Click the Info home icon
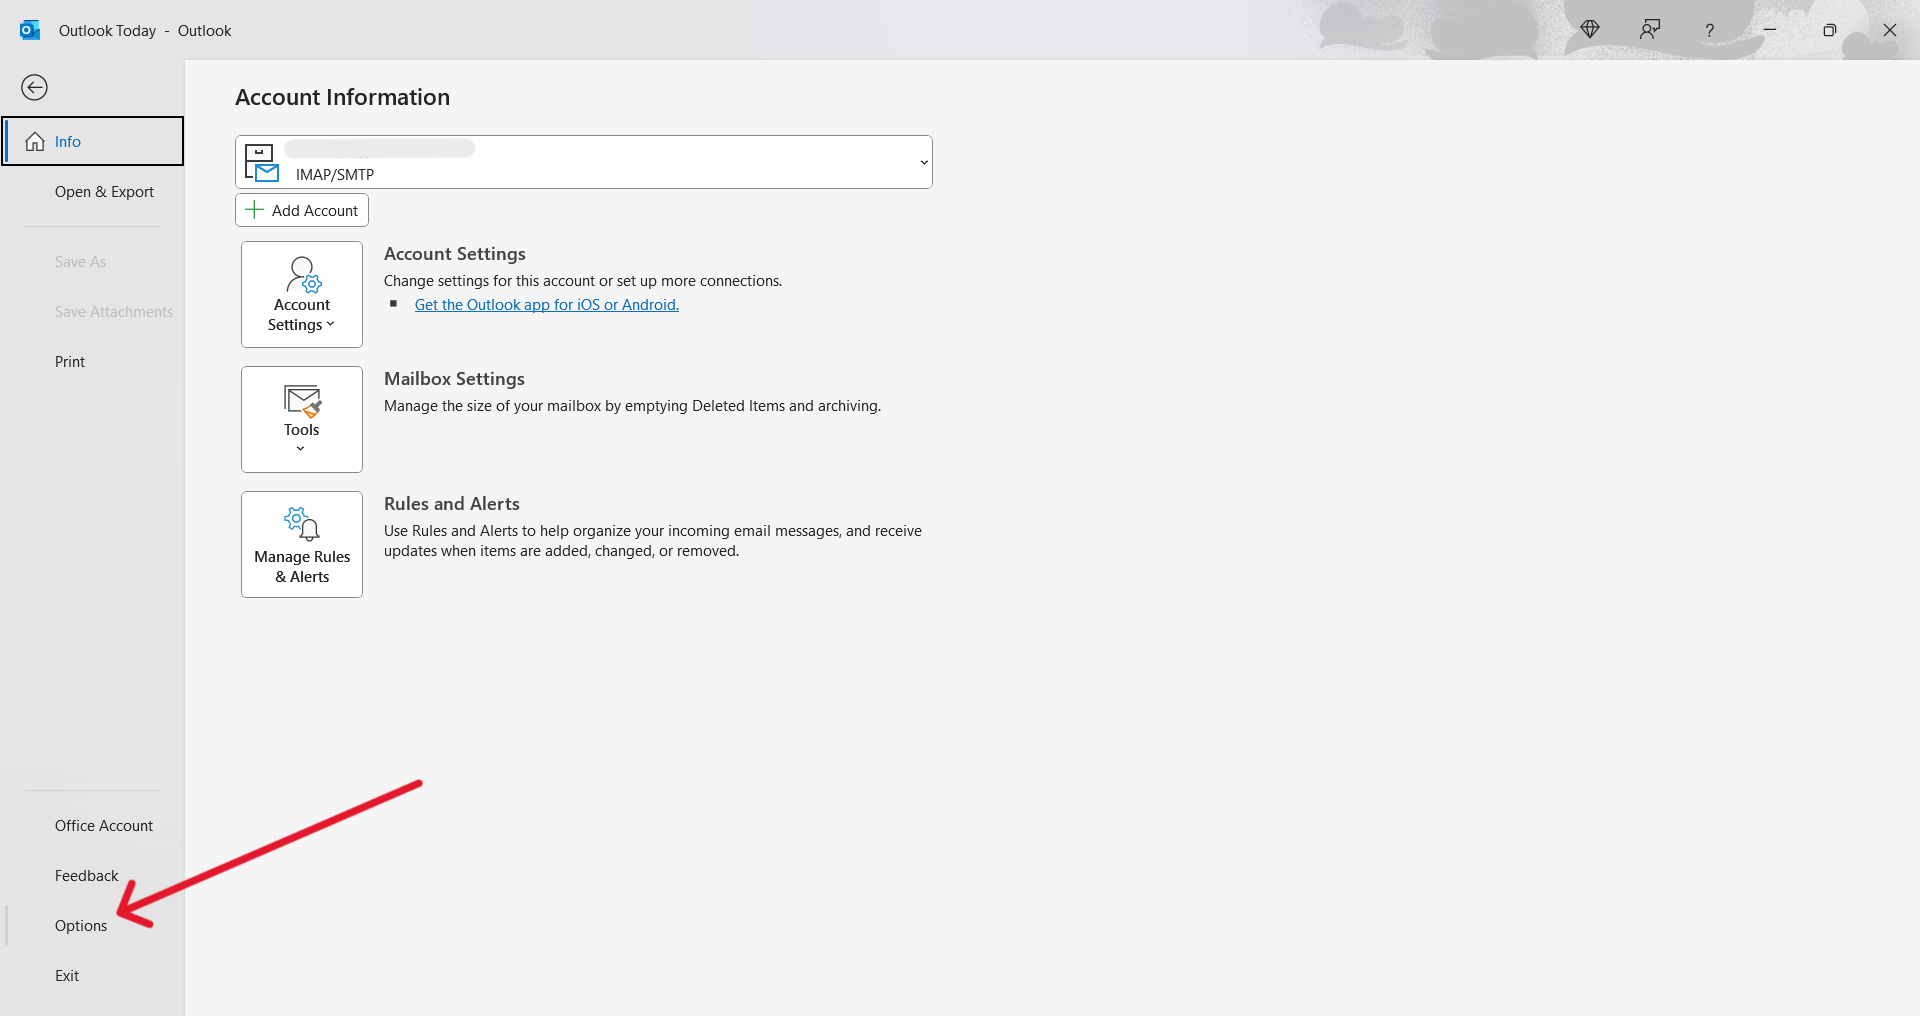 [x=35, y=141]
